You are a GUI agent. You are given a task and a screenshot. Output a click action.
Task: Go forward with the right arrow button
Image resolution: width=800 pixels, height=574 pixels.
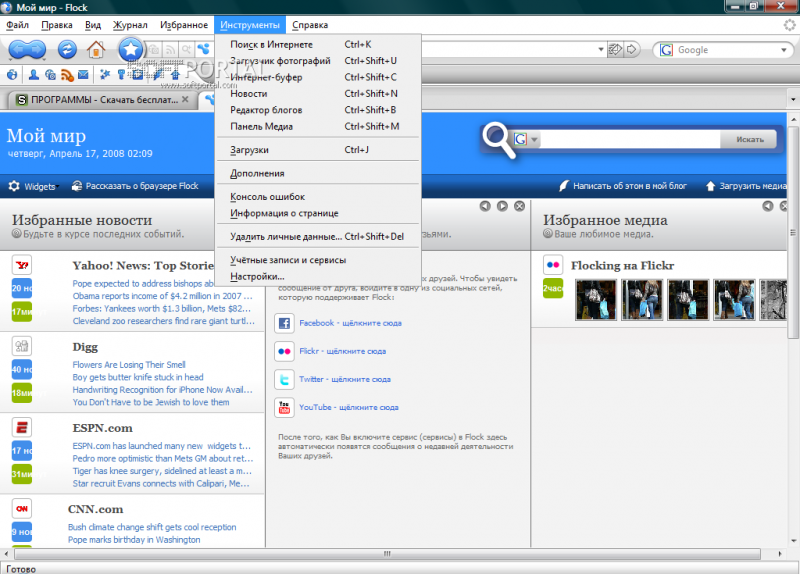coord(37,49)
